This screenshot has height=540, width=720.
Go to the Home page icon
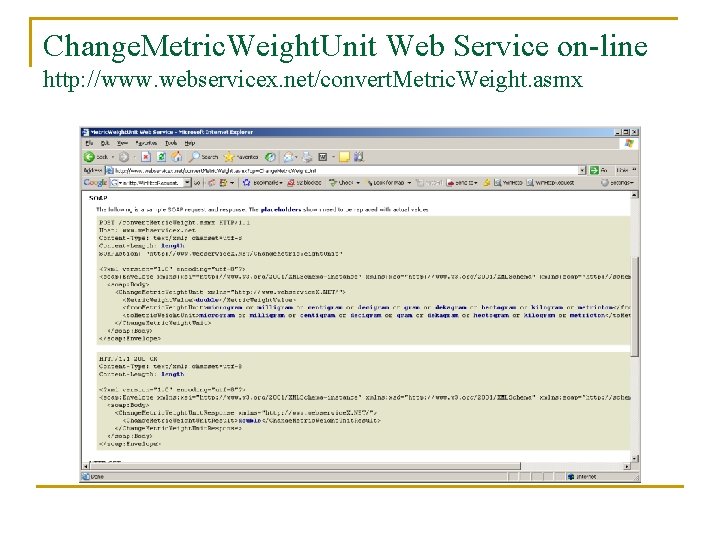coord(177,157)
